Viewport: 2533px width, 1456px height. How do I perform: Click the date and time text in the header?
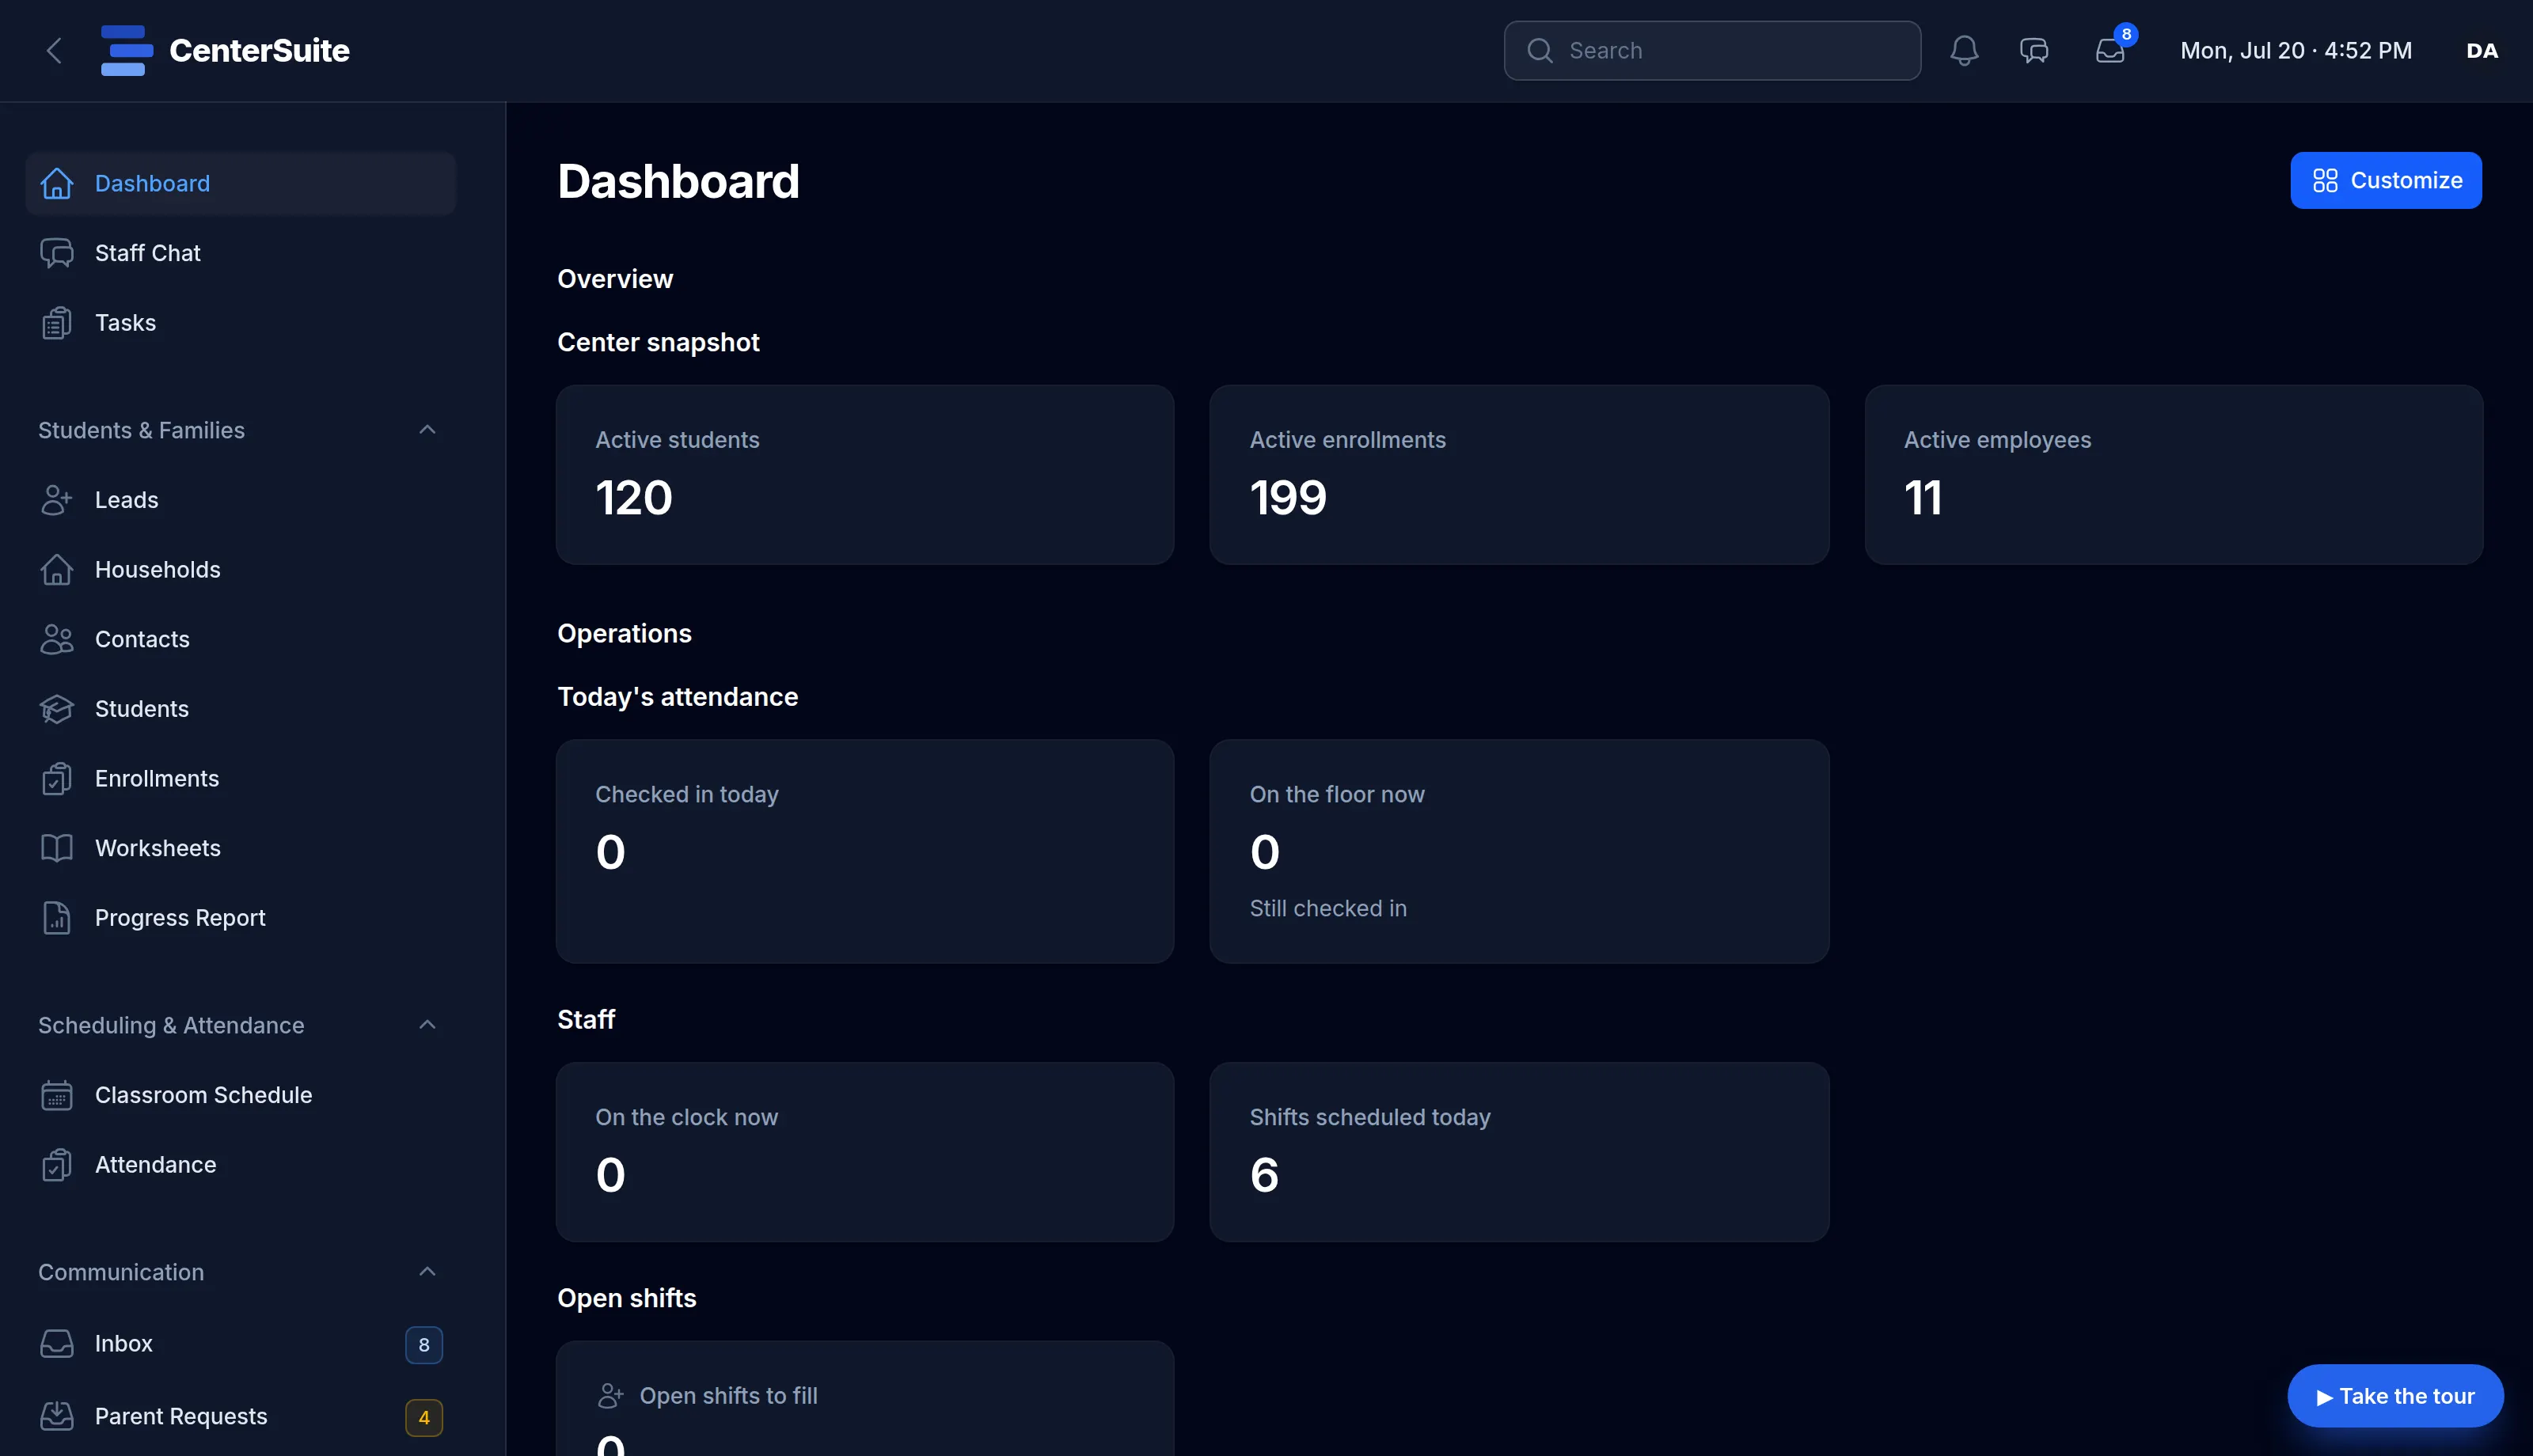(2296, 51)
